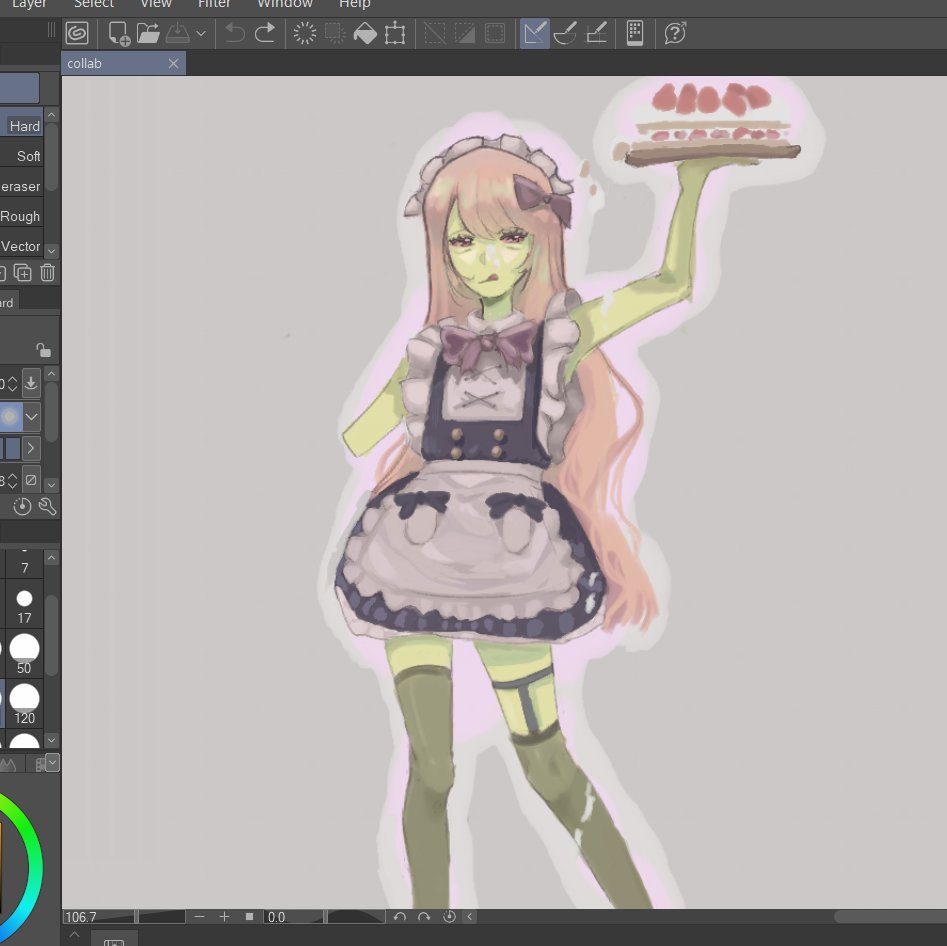Redo the last undone action
Viewport: 947px width, 946px height.
tap(265, 33)
